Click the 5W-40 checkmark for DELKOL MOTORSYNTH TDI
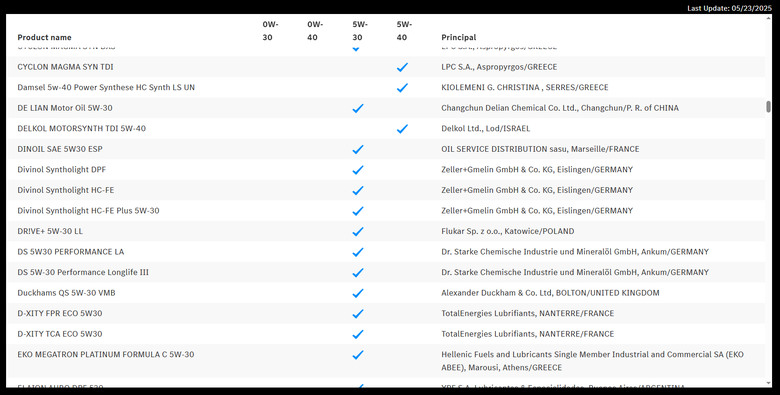Image resolution: width=780 pixels, height=395 pixels. [x=402, y=129]
